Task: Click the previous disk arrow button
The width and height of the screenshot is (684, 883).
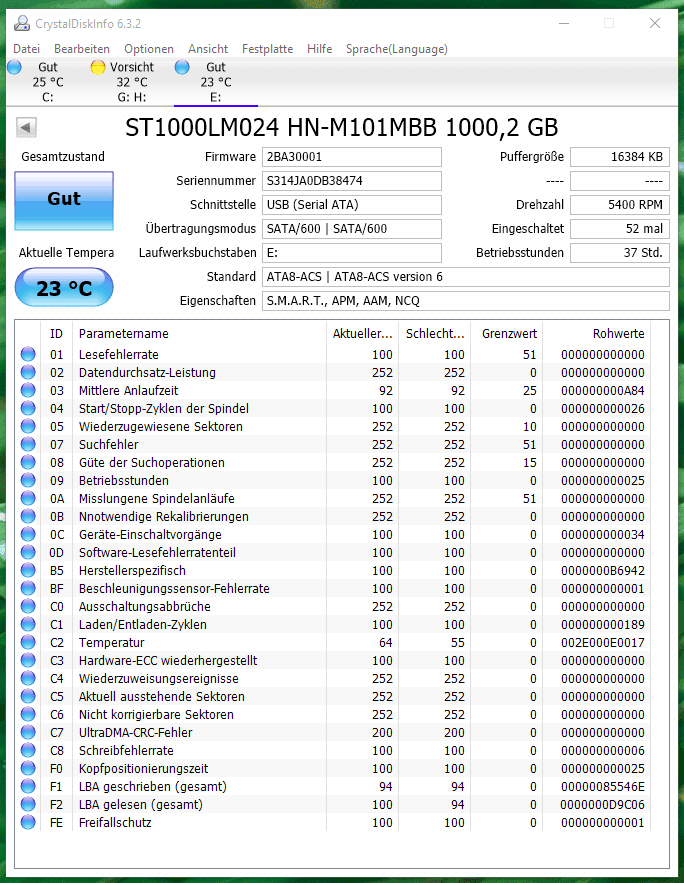Action: [x=26, y=127]
